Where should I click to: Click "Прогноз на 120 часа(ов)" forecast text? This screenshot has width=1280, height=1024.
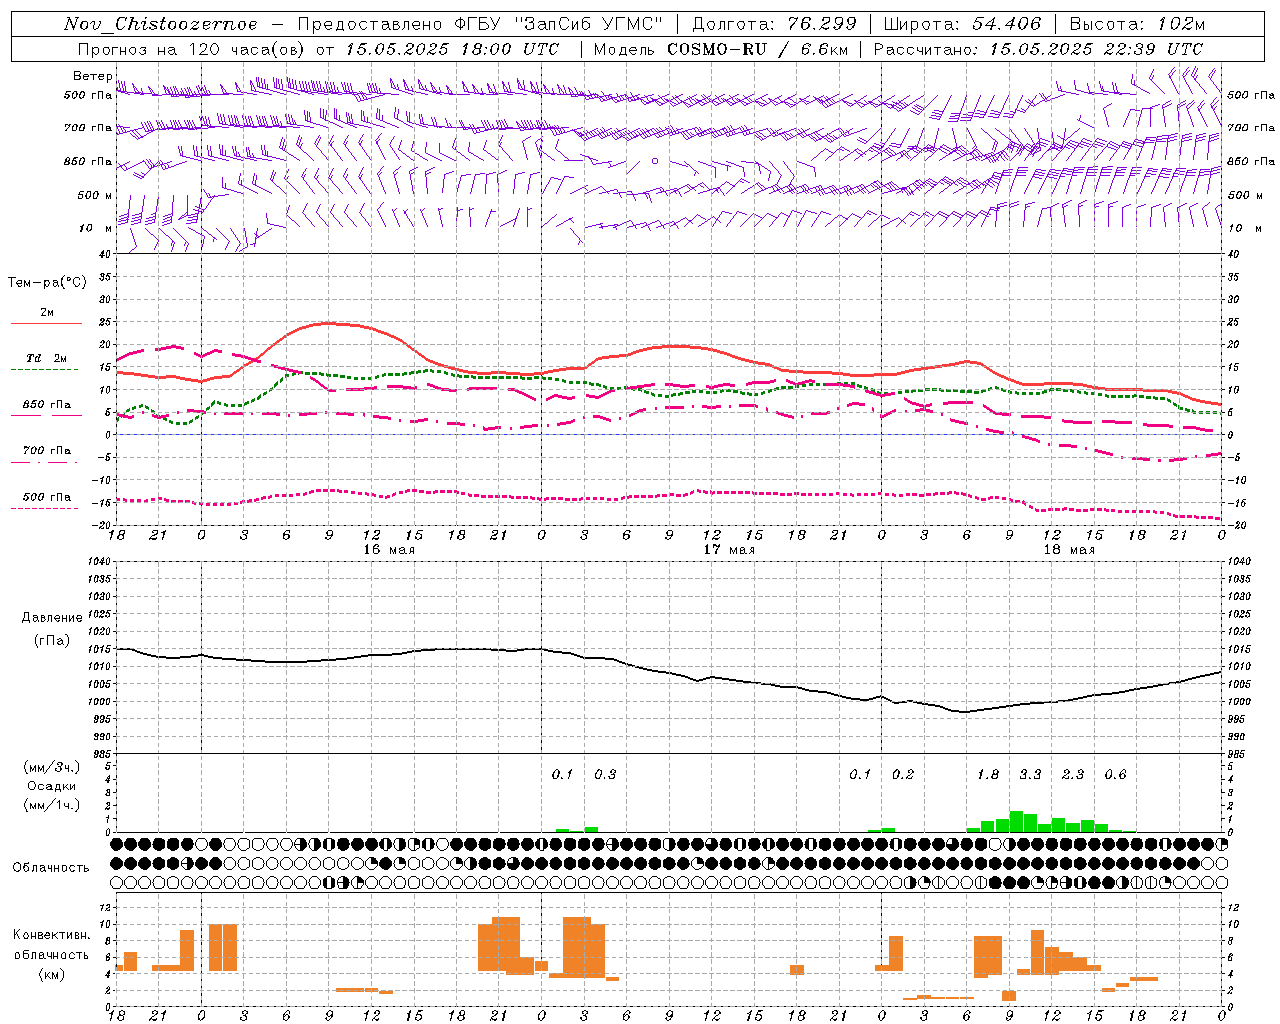coord(192,49)
